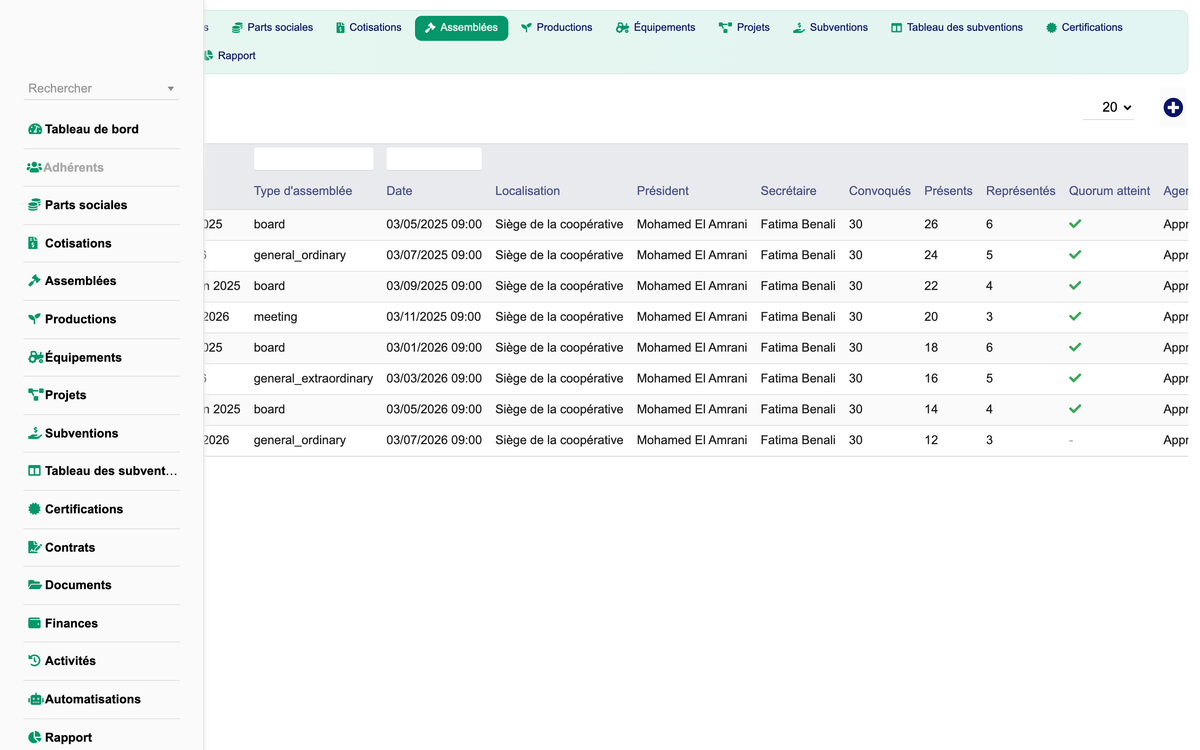The image size is (1200, 750).
Task: Click the date 03/01/2026 09:00 cell
Action: (434, 348)
